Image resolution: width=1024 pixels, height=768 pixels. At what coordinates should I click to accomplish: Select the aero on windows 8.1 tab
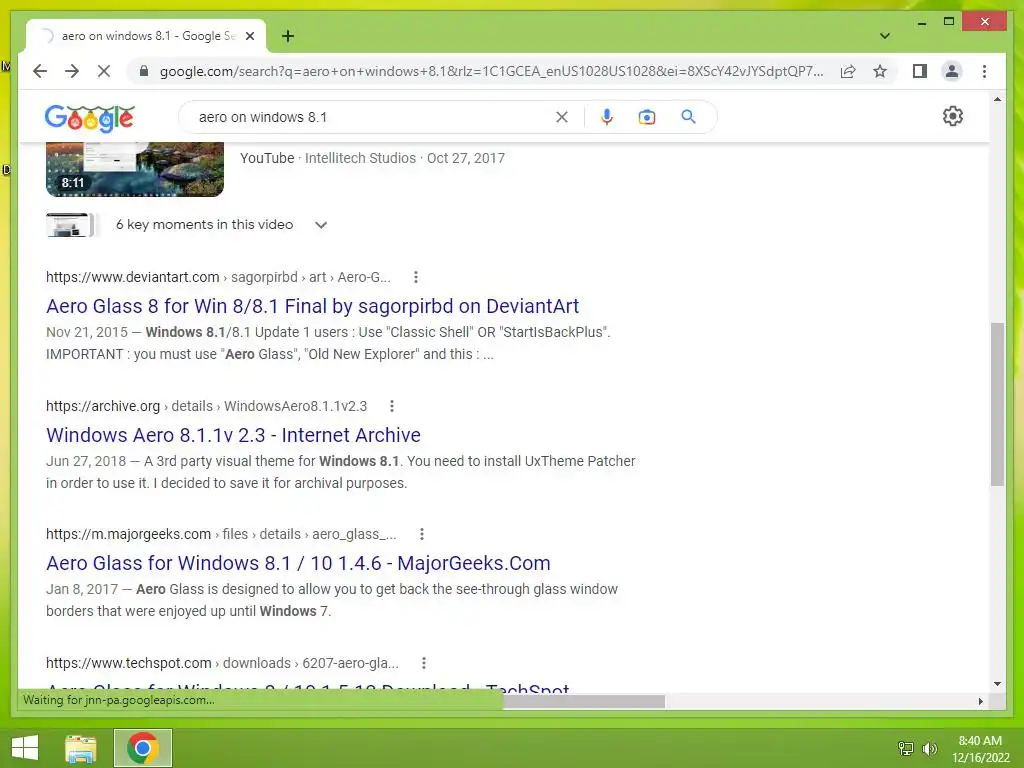tap(146, 36)
